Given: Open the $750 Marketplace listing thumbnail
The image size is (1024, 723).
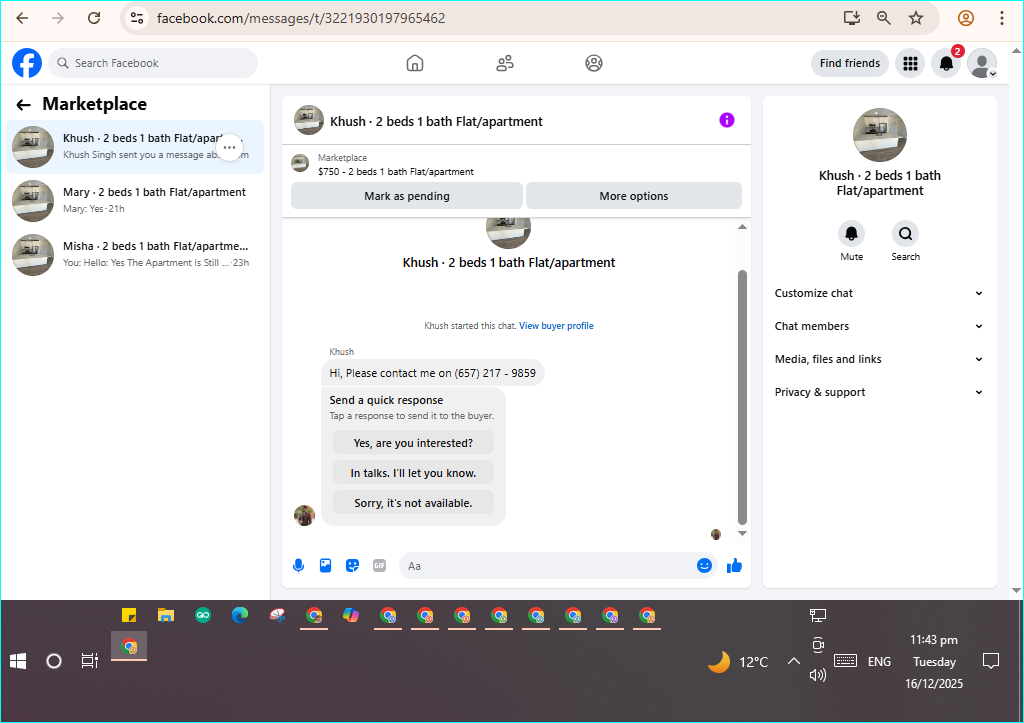Looking at the screenshot, I should click(x=300, y=163).
